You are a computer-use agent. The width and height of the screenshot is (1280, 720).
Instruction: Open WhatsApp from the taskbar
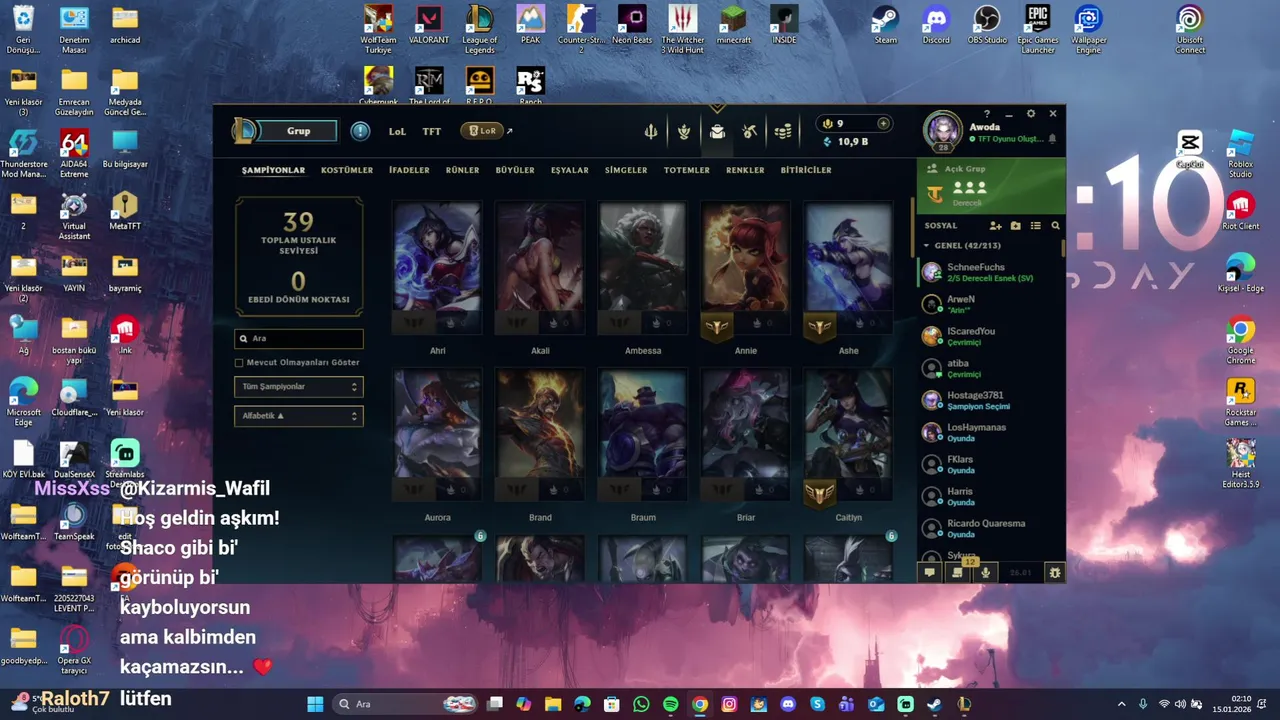point(641,704)
